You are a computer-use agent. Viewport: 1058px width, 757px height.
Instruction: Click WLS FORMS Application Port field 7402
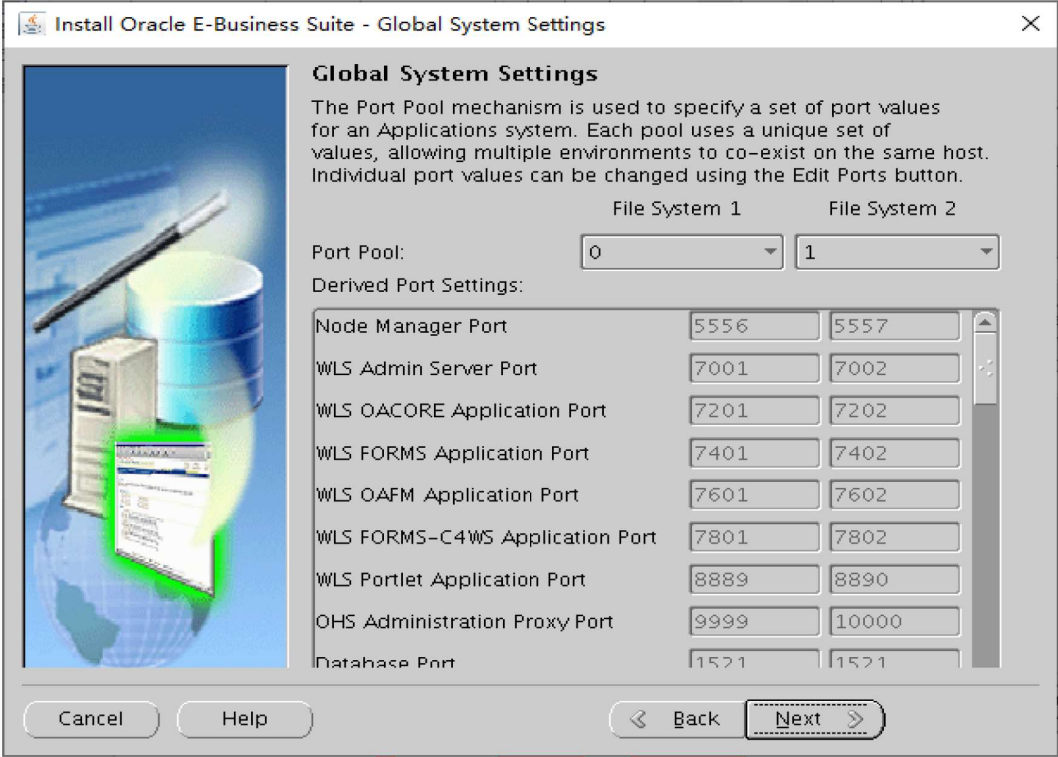[x=895, y=453]
